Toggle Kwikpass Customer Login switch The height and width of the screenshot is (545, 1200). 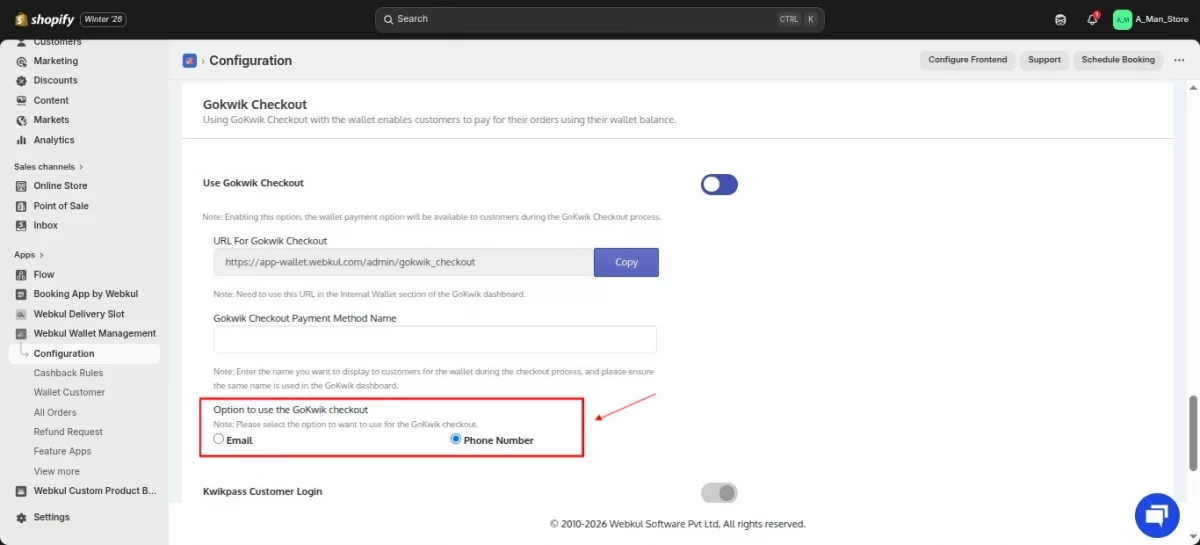point(719,492)
